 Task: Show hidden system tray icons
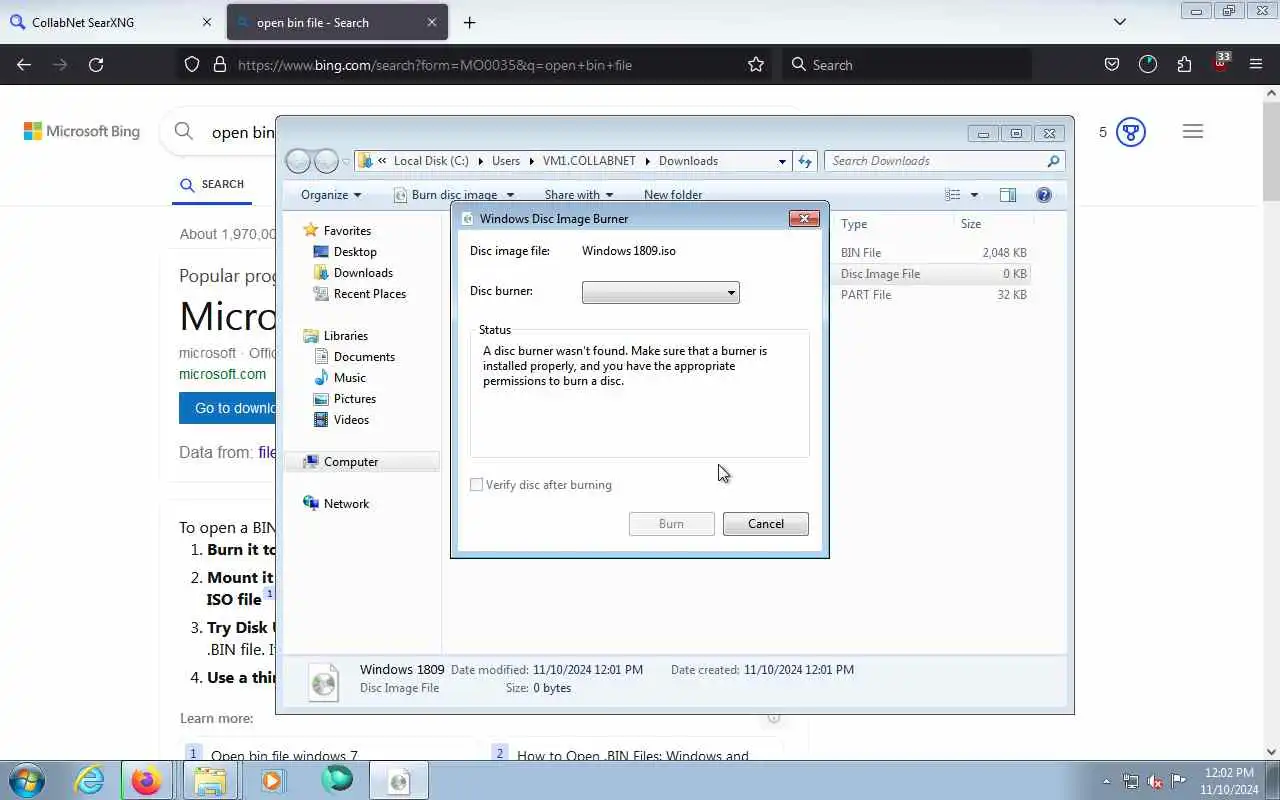point(1106,781)
